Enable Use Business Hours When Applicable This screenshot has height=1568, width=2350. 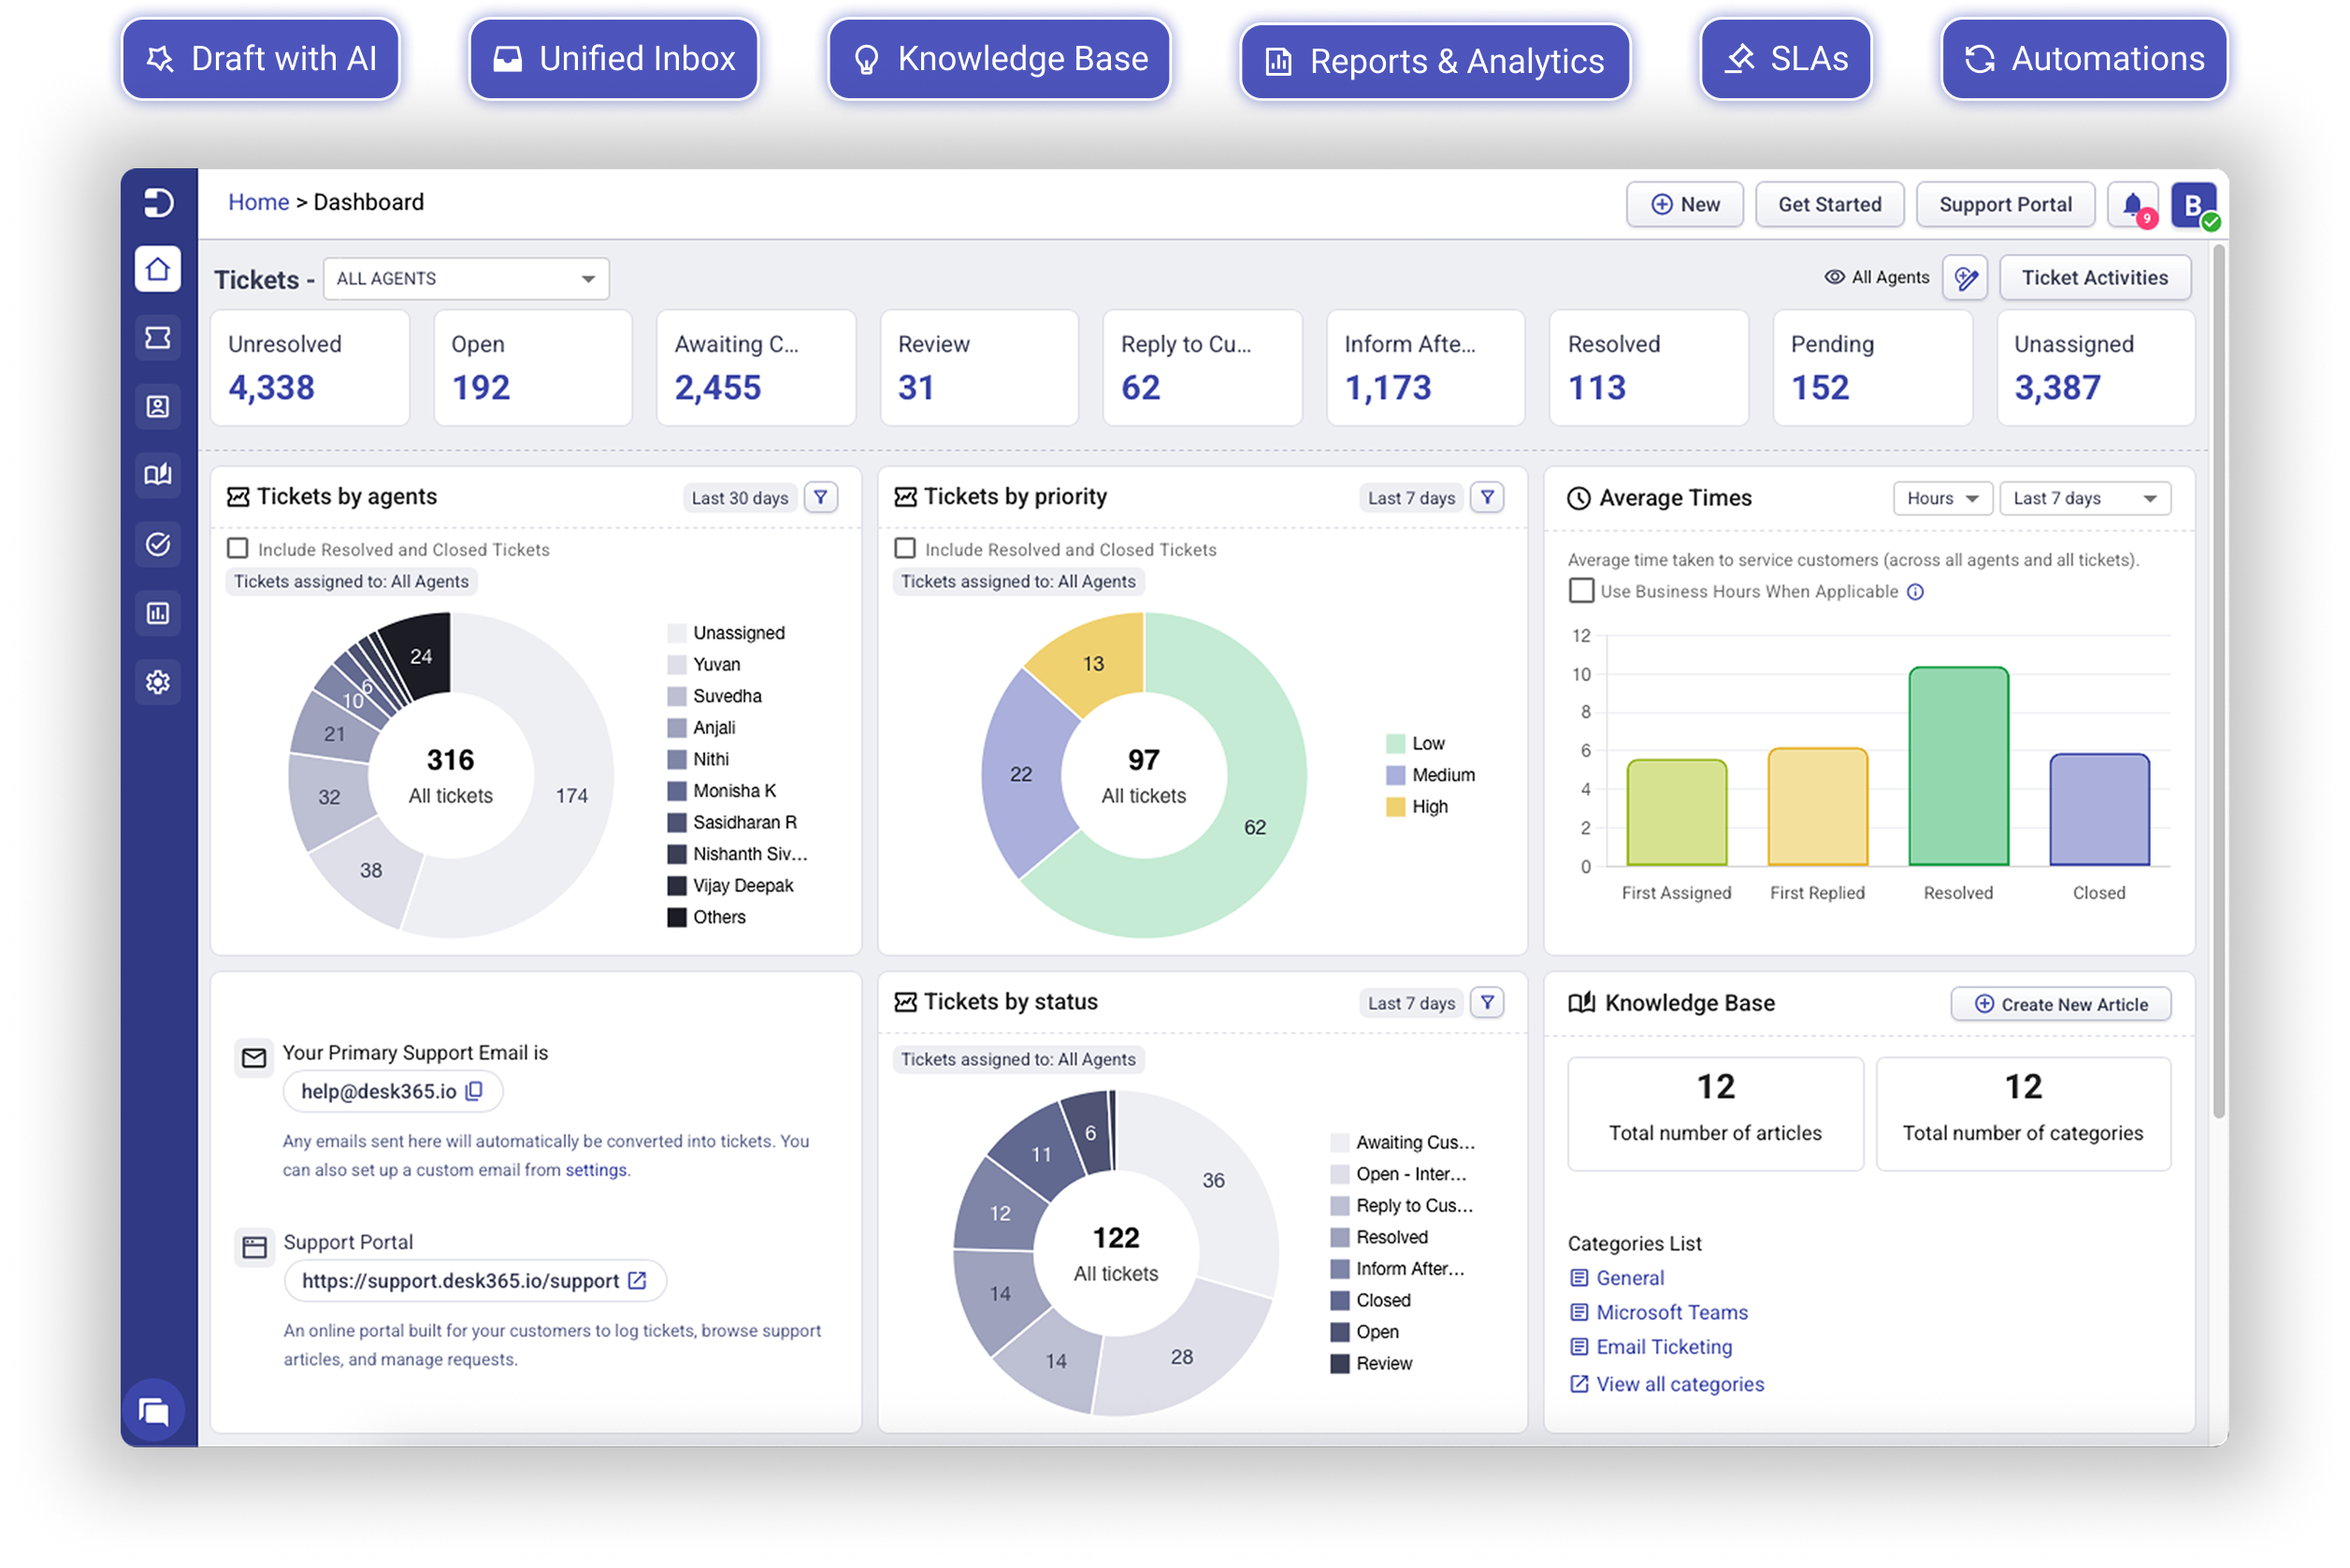click(x=1581, y=591)
